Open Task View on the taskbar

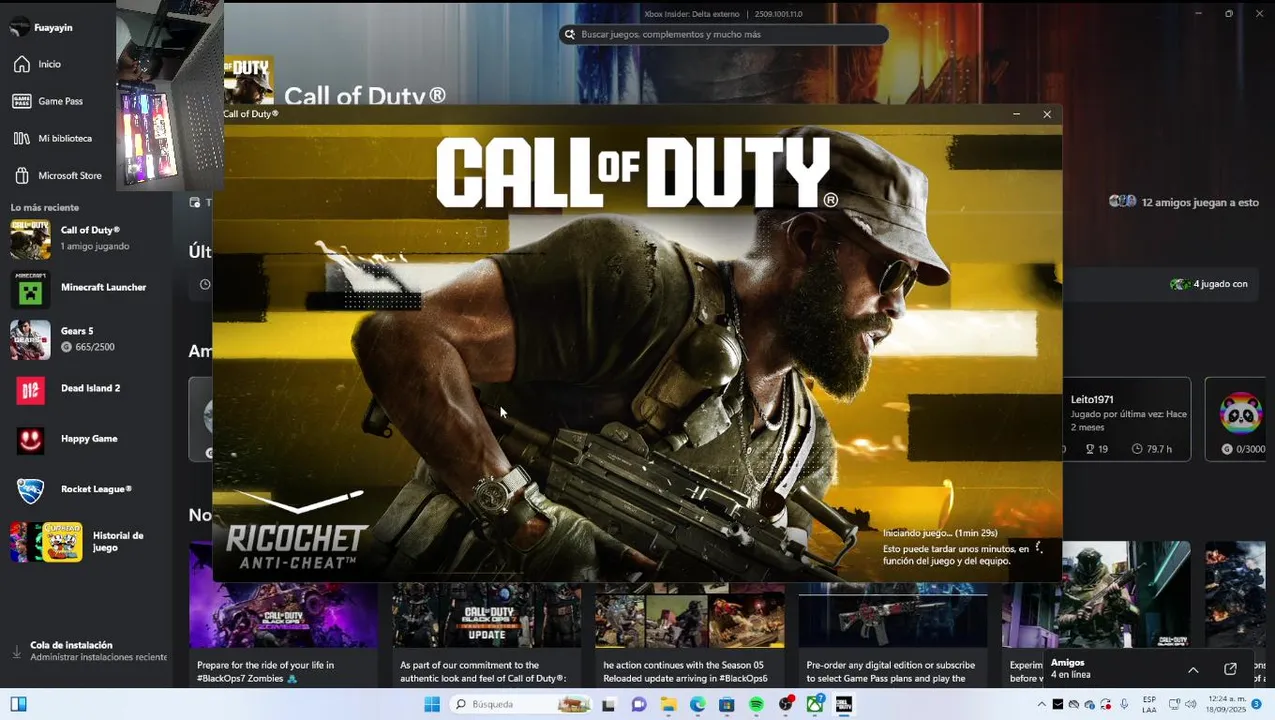[608, 704]
